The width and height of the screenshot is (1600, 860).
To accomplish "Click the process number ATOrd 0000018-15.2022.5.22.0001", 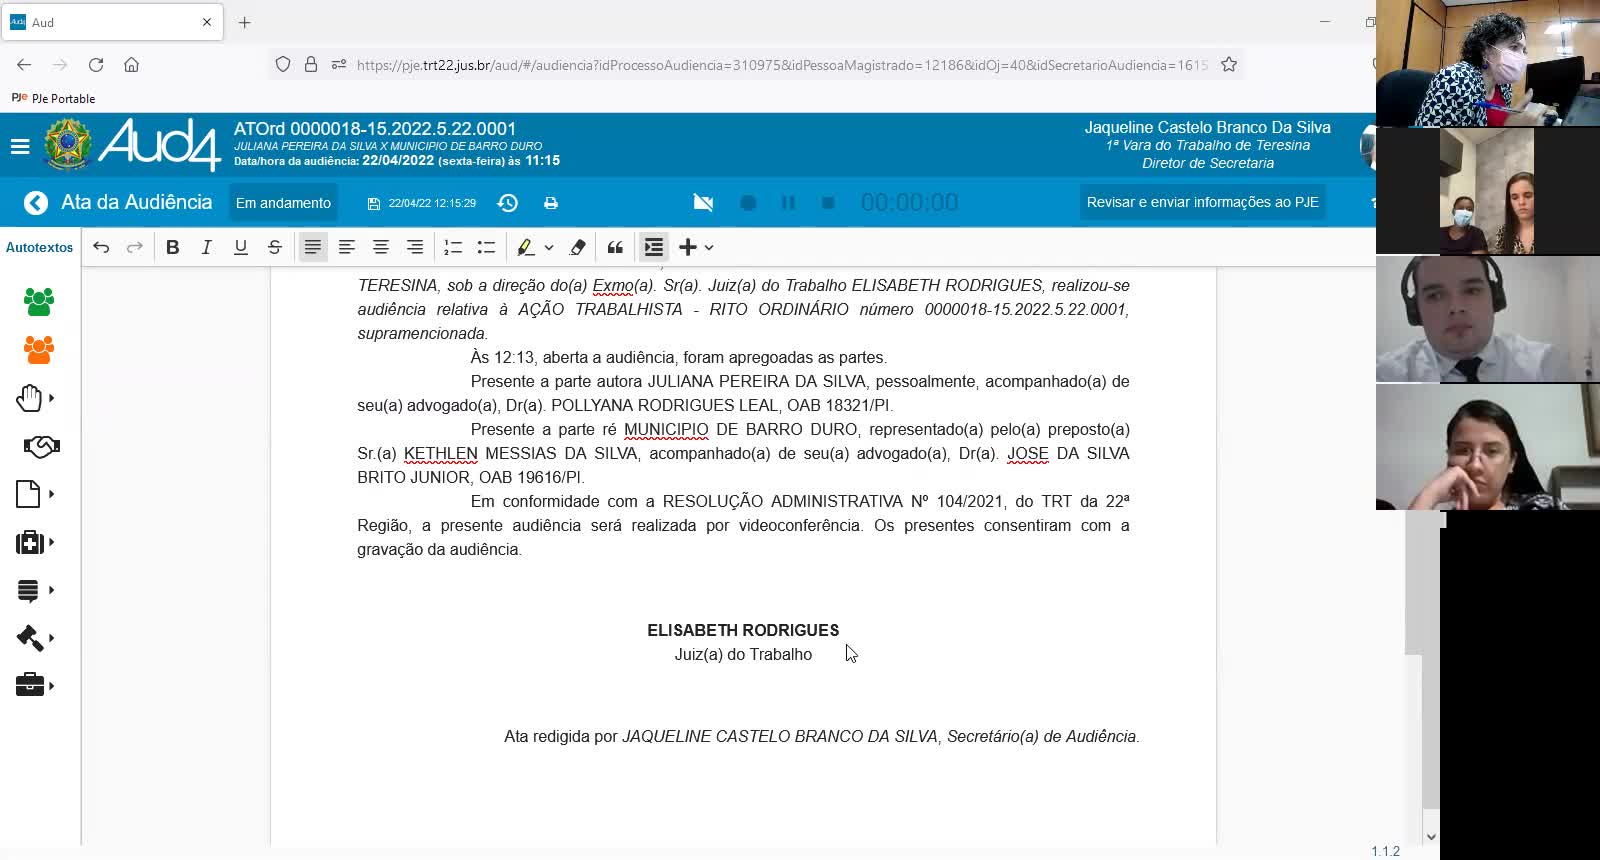I will coord(375,129).
